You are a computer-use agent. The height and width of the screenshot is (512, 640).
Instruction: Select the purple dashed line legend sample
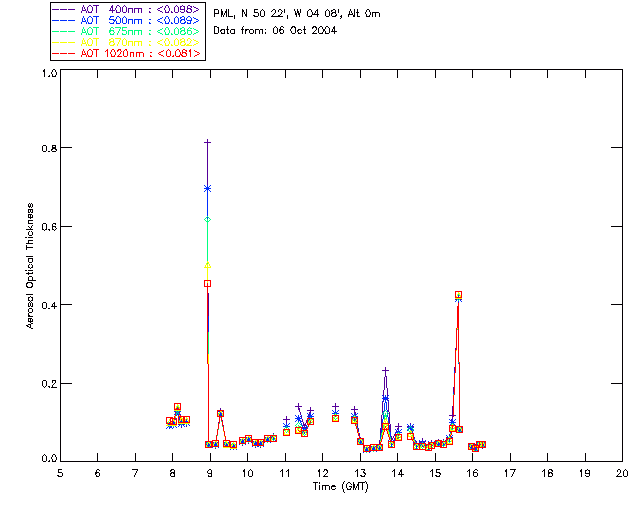point(64,9)
